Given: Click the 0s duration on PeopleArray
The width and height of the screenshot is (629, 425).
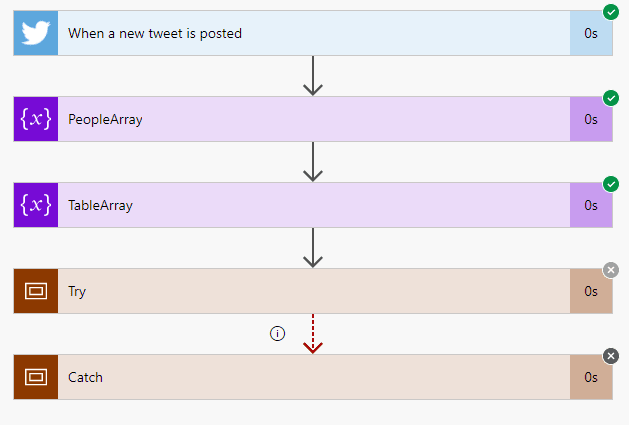Looking at the screenshot, I should pyautogui.click(x=591, y=120).
